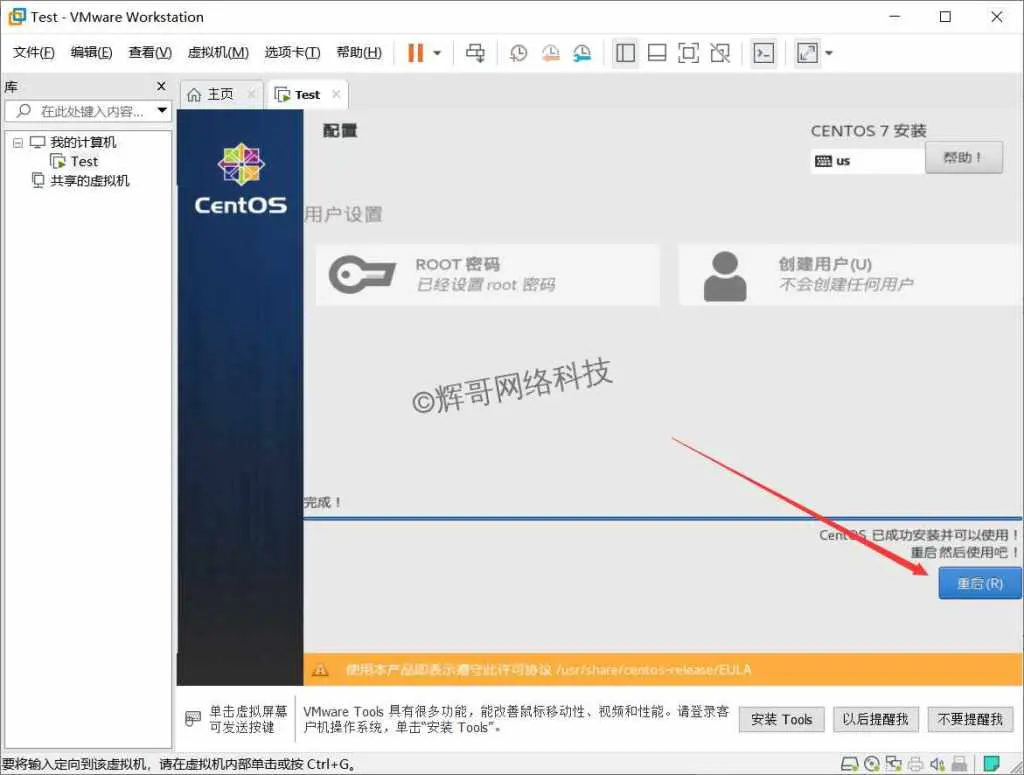The width and height of the screenshot is (1024, 775).
Task: Click the CentOS logo in the installer
Action: (241, 178)
